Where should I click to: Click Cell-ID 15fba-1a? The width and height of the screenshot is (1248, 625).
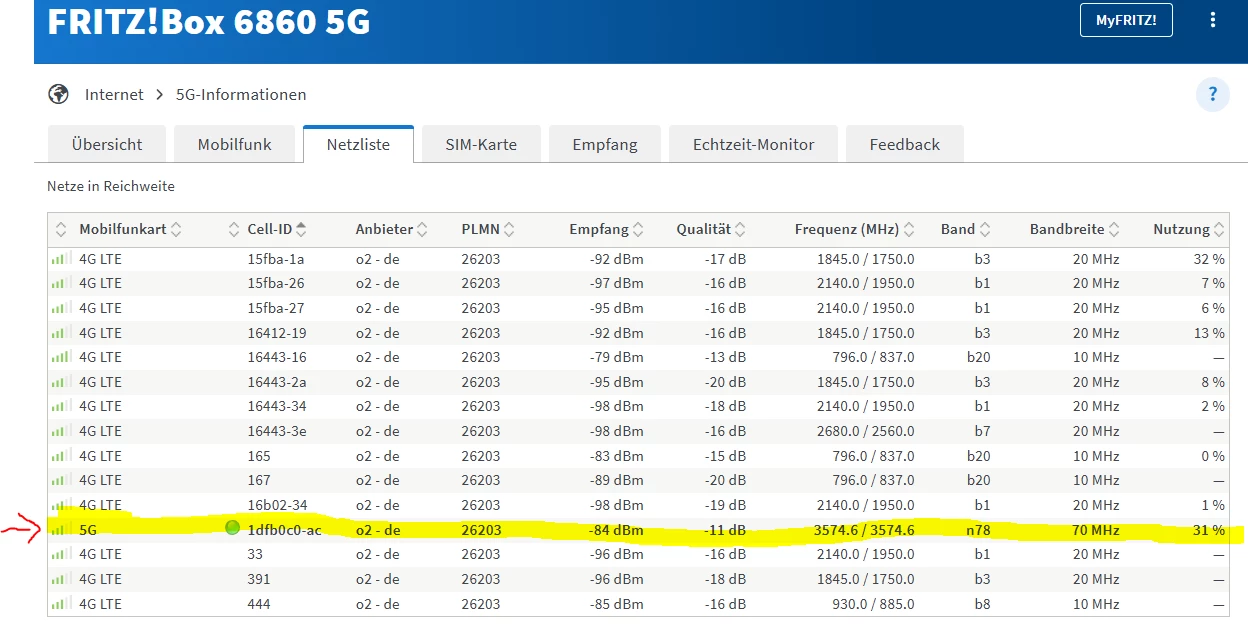[276, 259]
